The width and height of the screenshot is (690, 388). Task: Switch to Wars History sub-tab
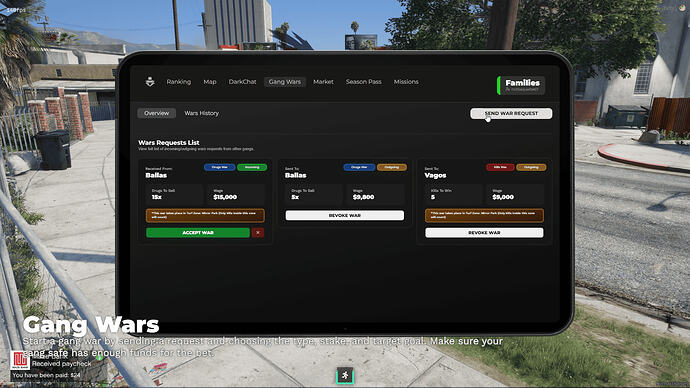pos(202,113)
